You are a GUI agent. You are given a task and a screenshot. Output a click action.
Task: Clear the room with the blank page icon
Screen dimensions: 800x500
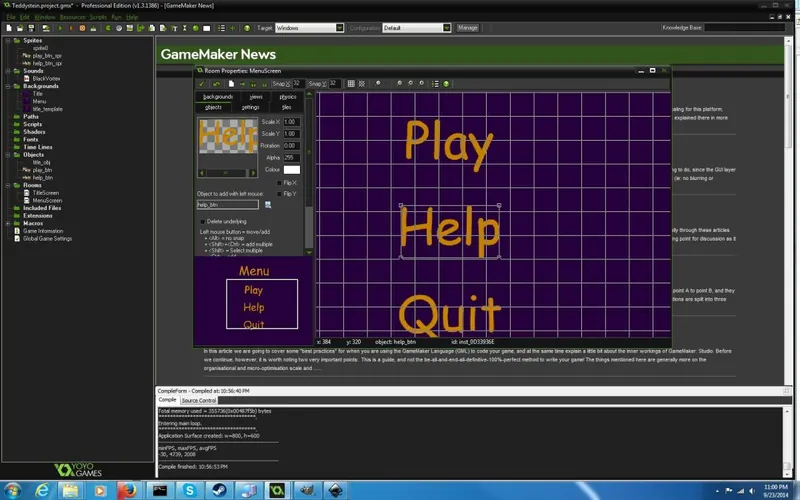231,84
